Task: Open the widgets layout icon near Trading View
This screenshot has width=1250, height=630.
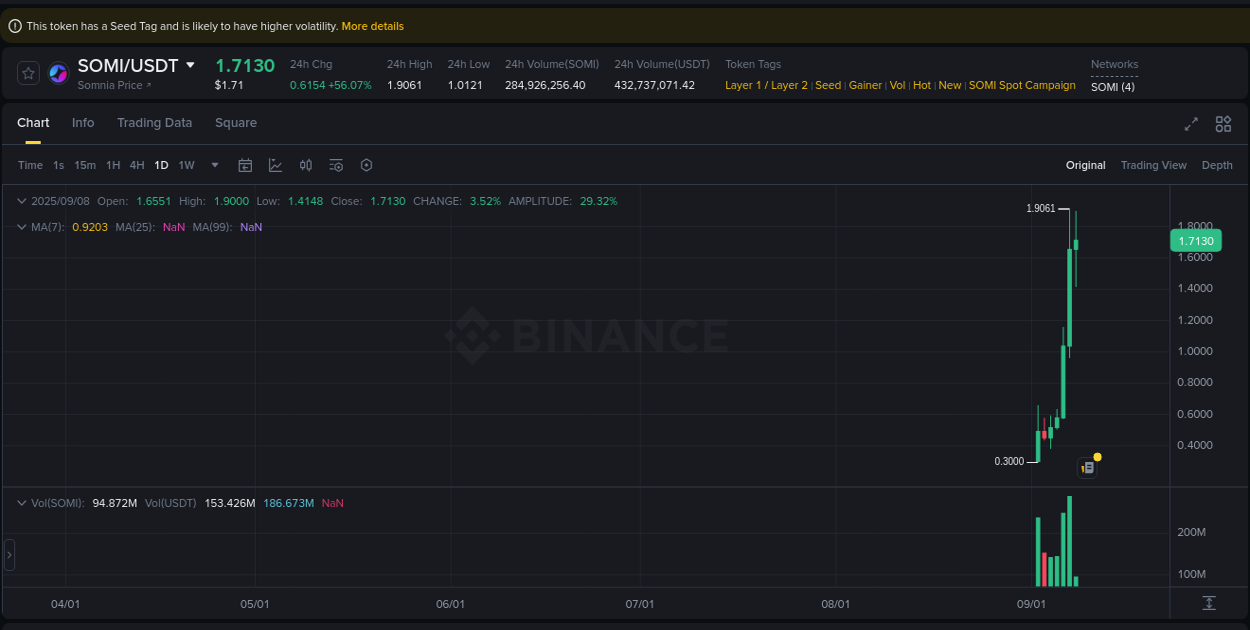Action: point(1223,124)
